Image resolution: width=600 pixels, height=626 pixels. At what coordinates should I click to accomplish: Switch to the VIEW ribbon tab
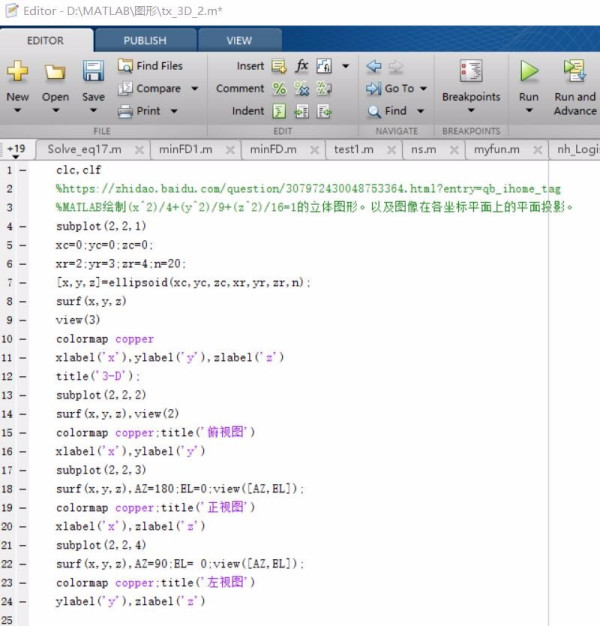click(239, 40)
